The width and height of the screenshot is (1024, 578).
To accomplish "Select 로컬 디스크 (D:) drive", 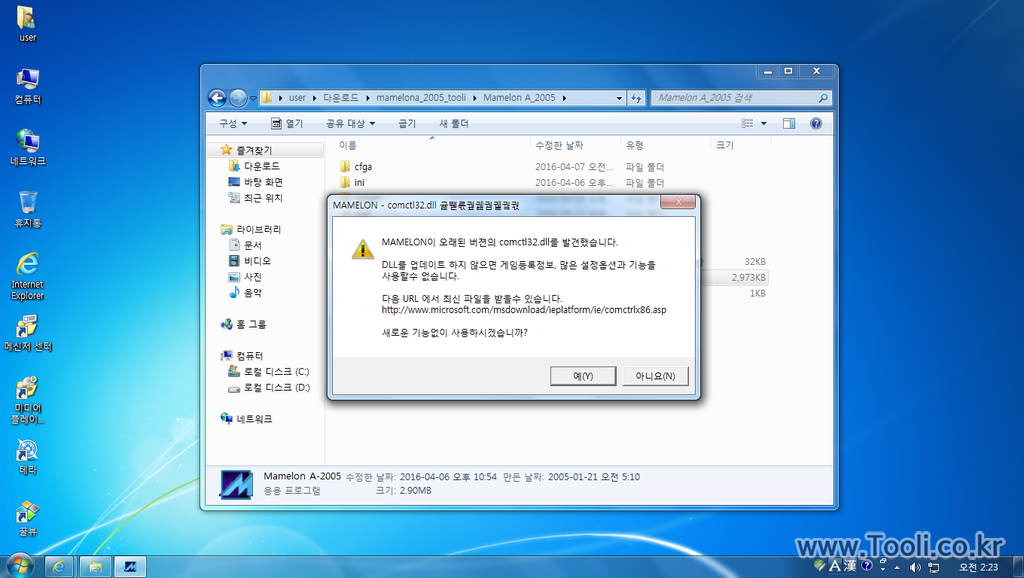I will [x=268, y=387].
